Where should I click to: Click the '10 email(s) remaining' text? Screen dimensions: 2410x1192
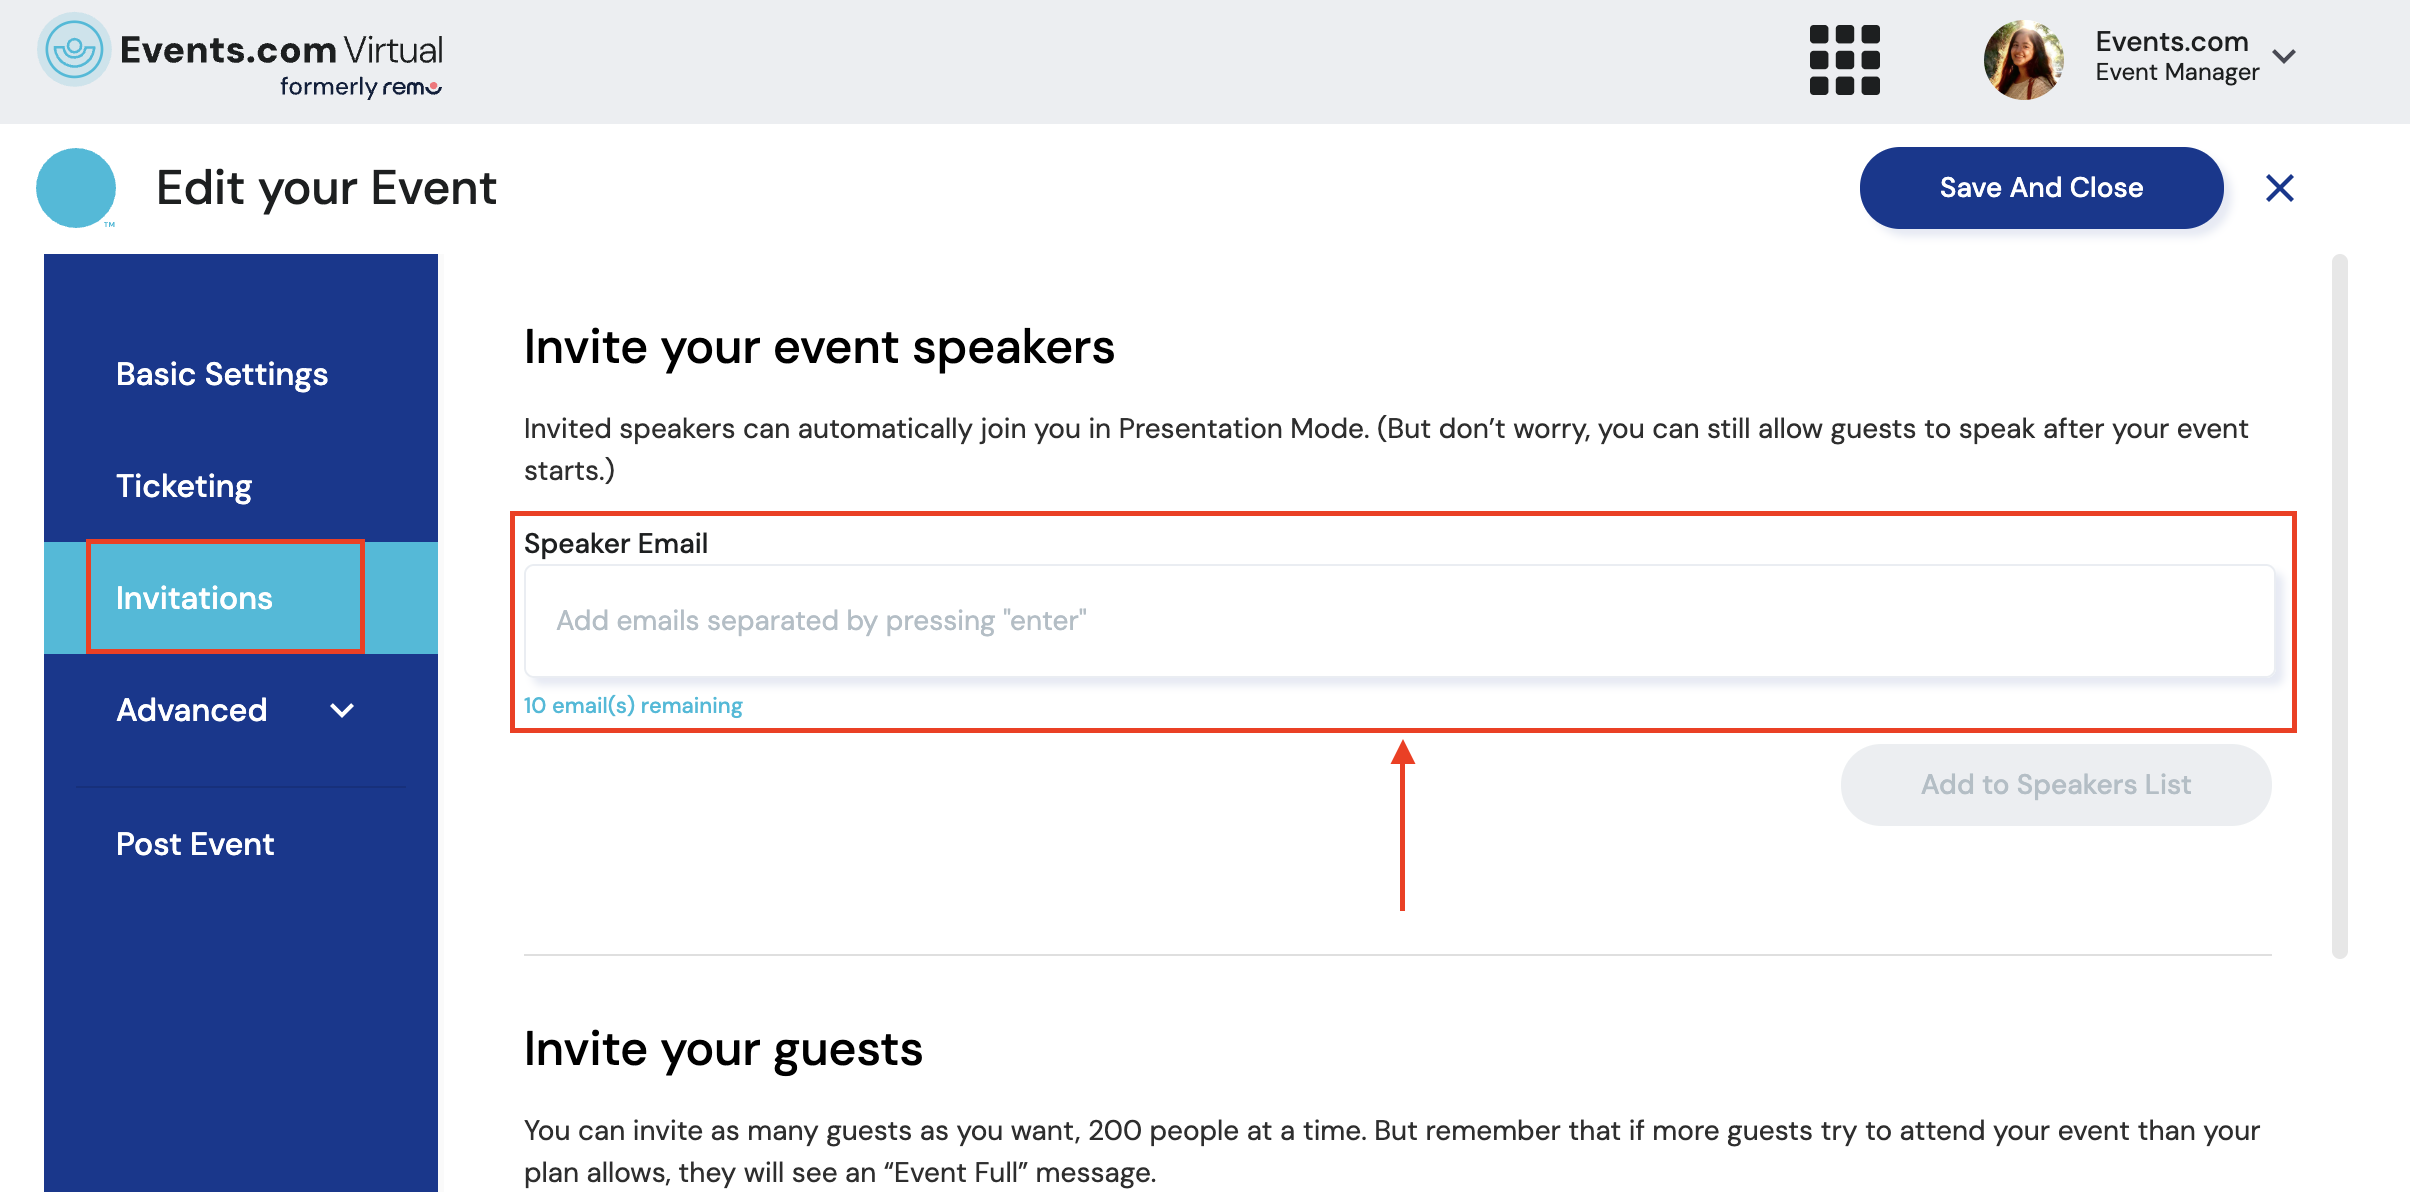point(633,706)
